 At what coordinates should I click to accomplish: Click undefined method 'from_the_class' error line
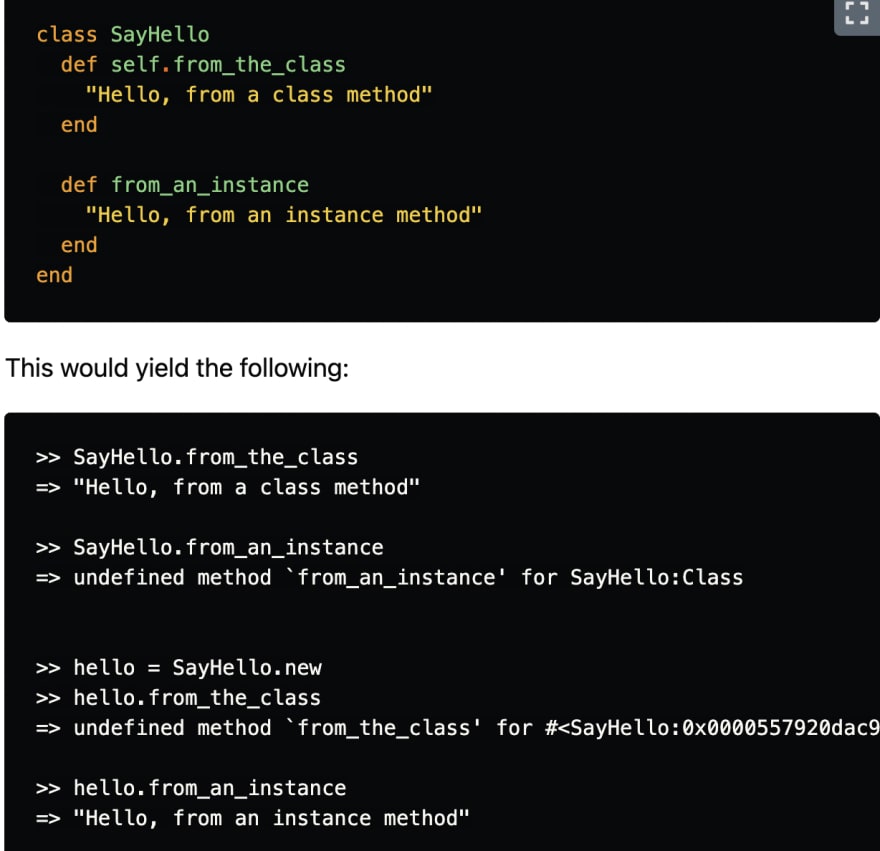pyautogui.click(x=458, y=728)
